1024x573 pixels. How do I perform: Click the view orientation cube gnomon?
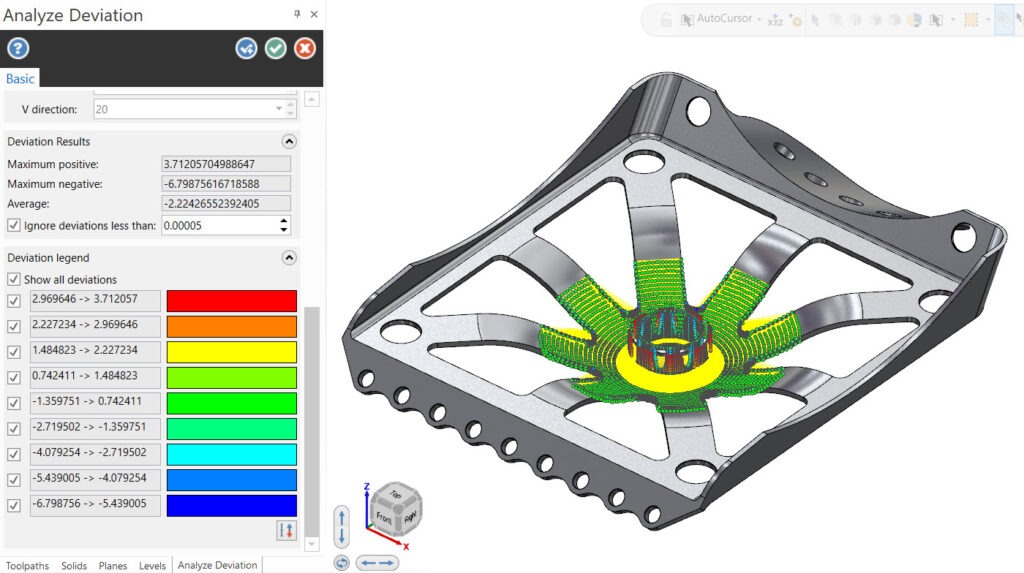(x=395, y=512)
